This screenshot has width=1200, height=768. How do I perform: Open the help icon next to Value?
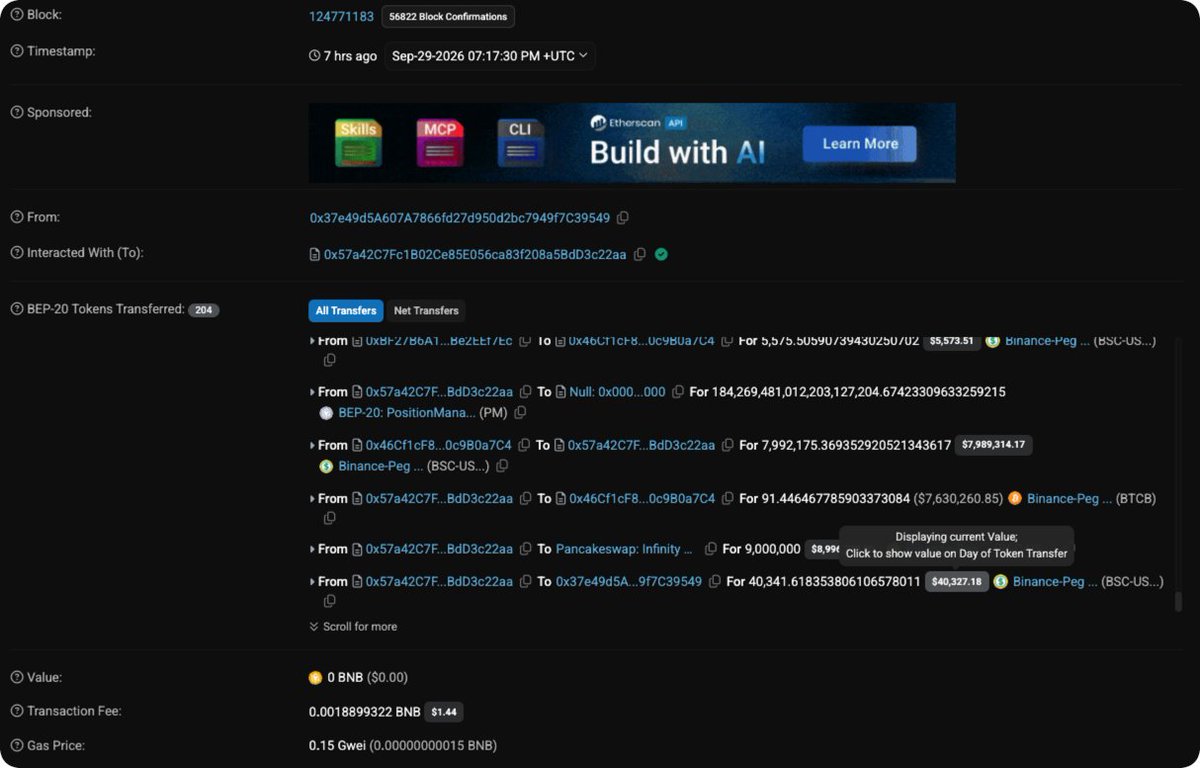17,677
